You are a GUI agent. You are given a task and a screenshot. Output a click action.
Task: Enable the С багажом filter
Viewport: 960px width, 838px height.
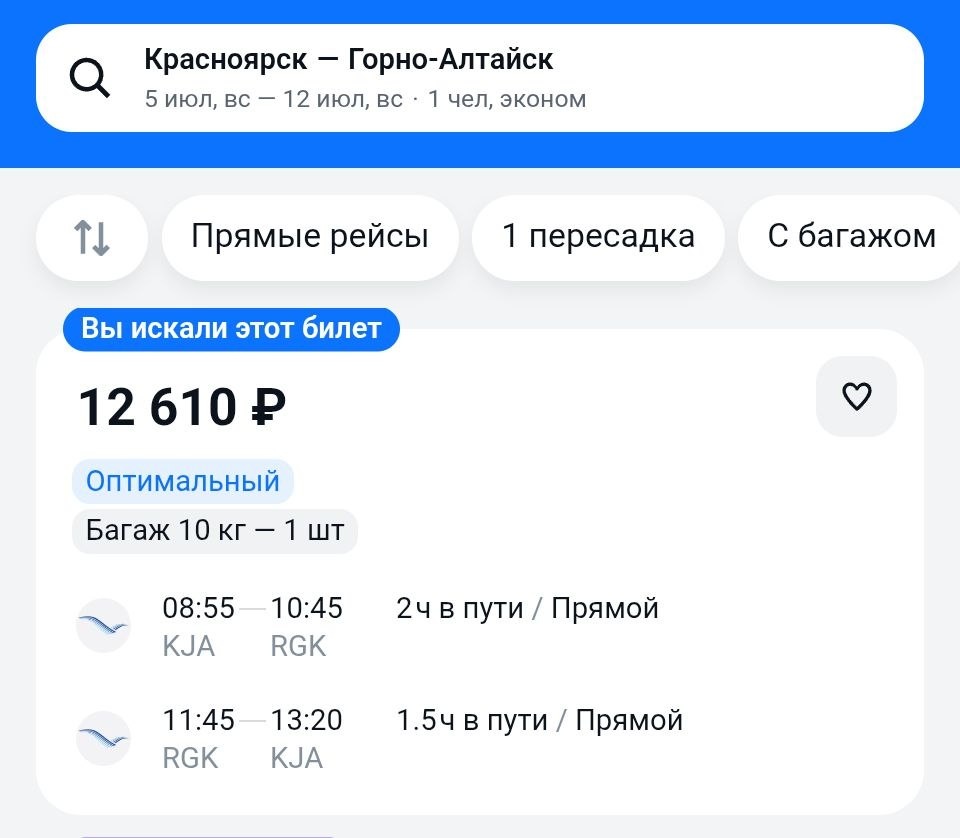(851, 238)
